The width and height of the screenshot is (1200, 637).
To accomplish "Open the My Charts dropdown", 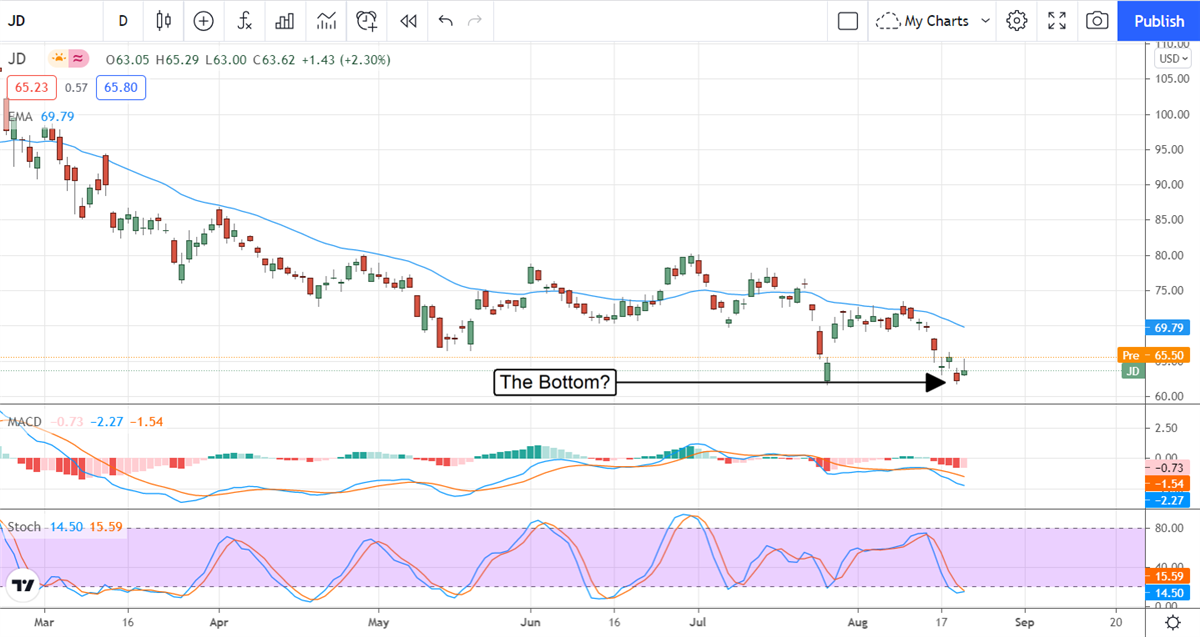I will point(934,20).
